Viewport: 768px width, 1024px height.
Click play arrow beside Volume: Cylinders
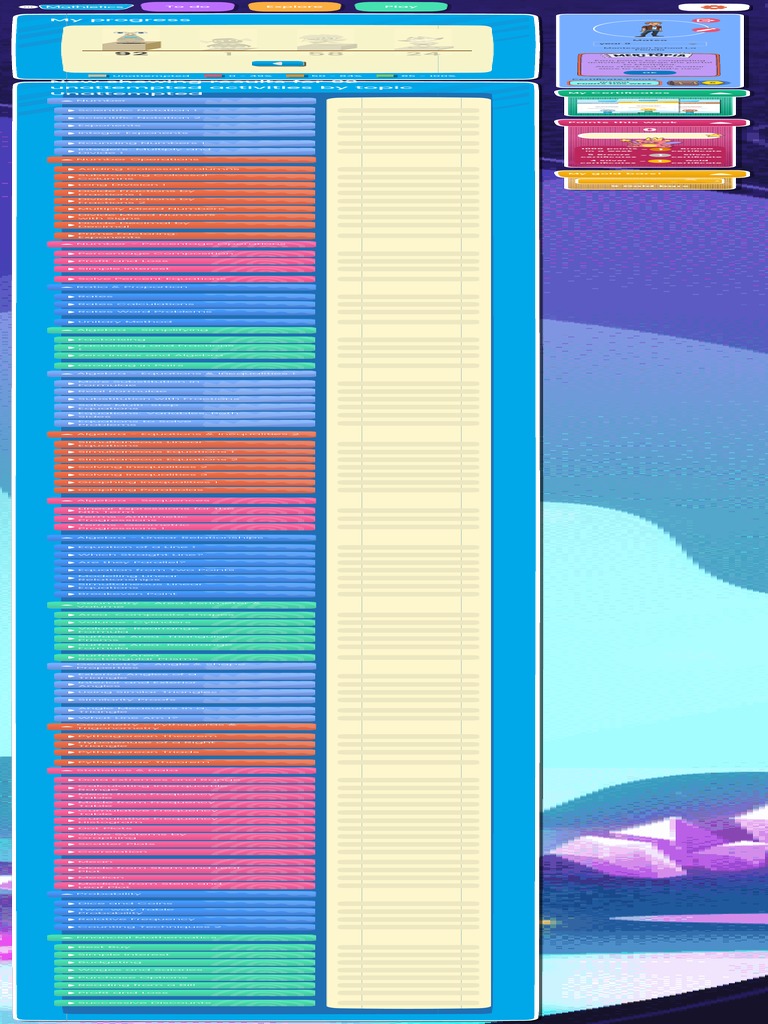coord(71,622)
